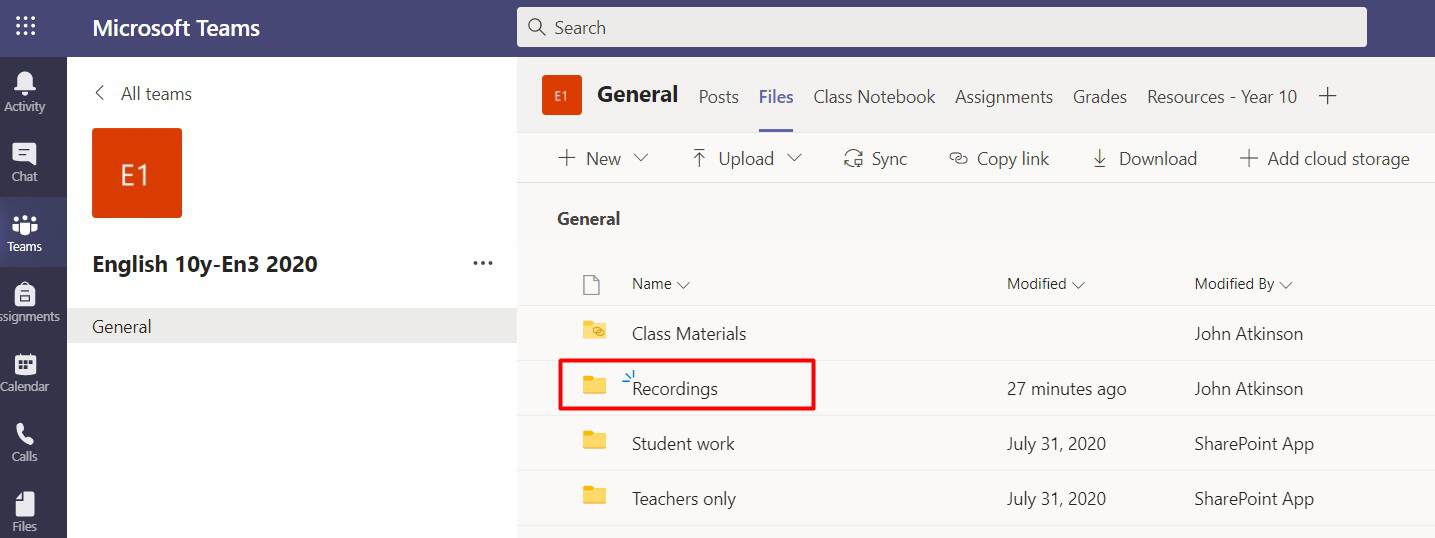The image size is (1435, 538).
Task: Click the Class Materials folder icon
Action: (x=594, y=329)
